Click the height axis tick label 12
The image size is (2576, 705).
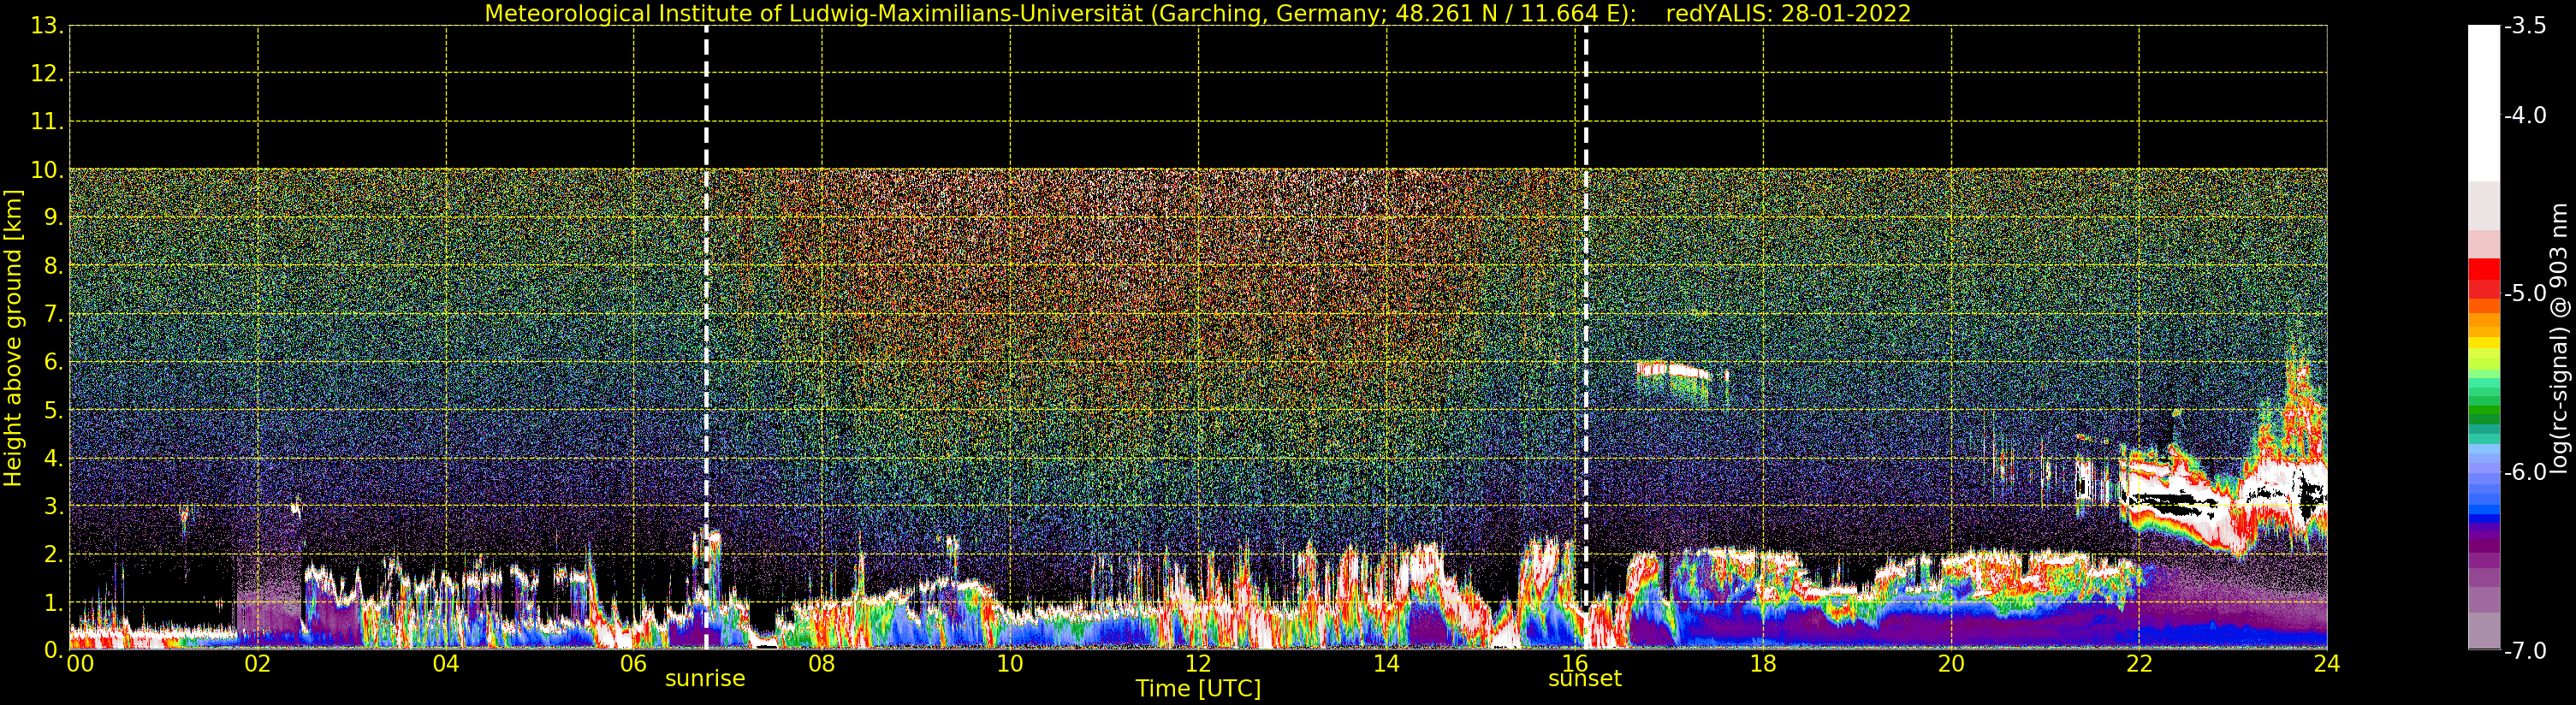click(47, 74)
